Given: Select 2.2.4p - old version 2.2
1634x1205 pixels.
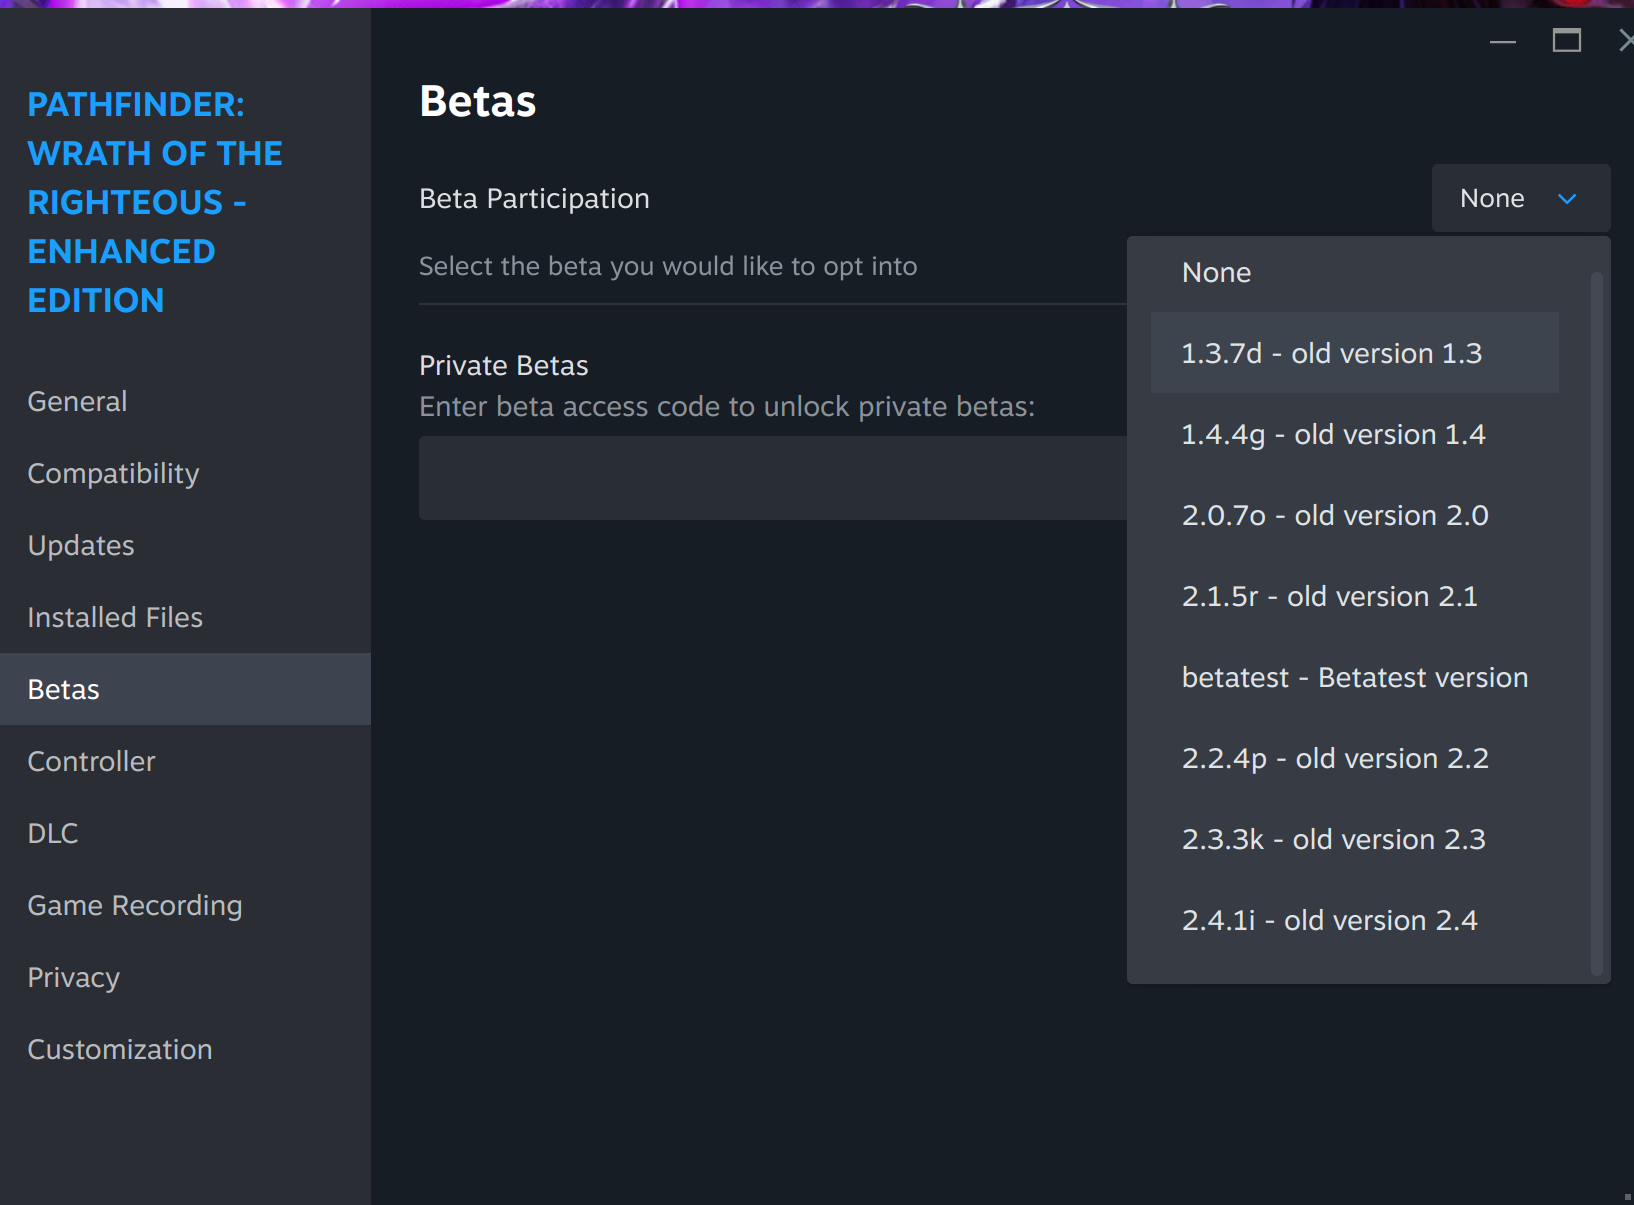Looking at the screenshot, I should pyautogui.click(x=1355, y=758).
